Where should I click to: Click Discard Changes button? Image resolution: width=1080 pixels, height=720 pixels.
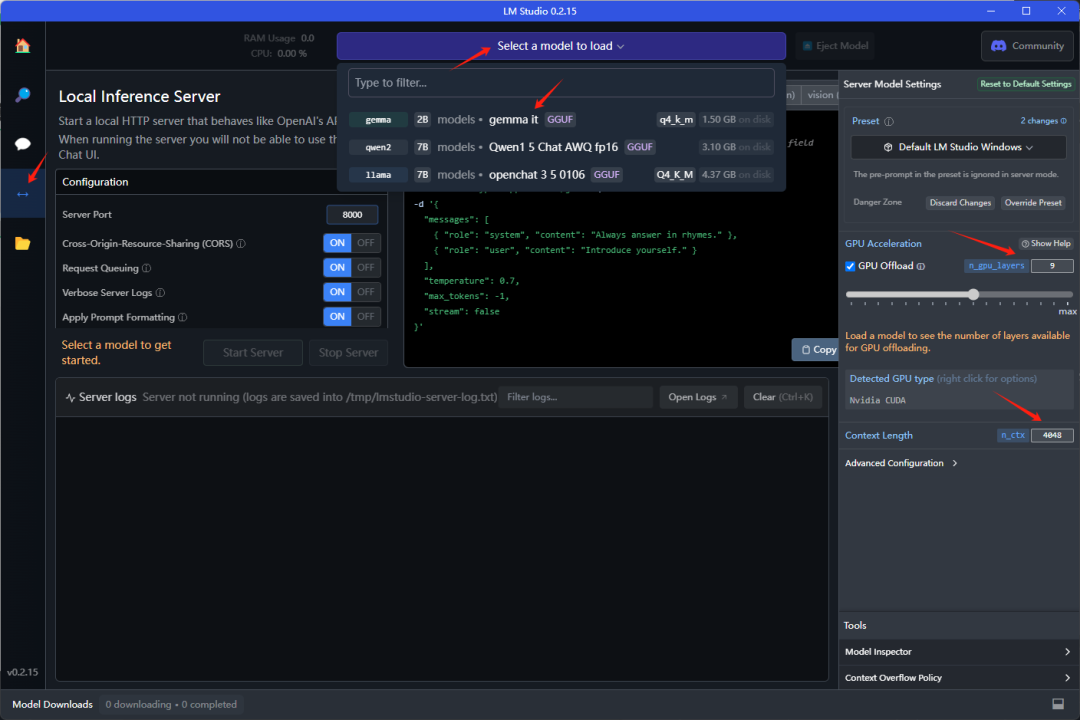point(960,203)
